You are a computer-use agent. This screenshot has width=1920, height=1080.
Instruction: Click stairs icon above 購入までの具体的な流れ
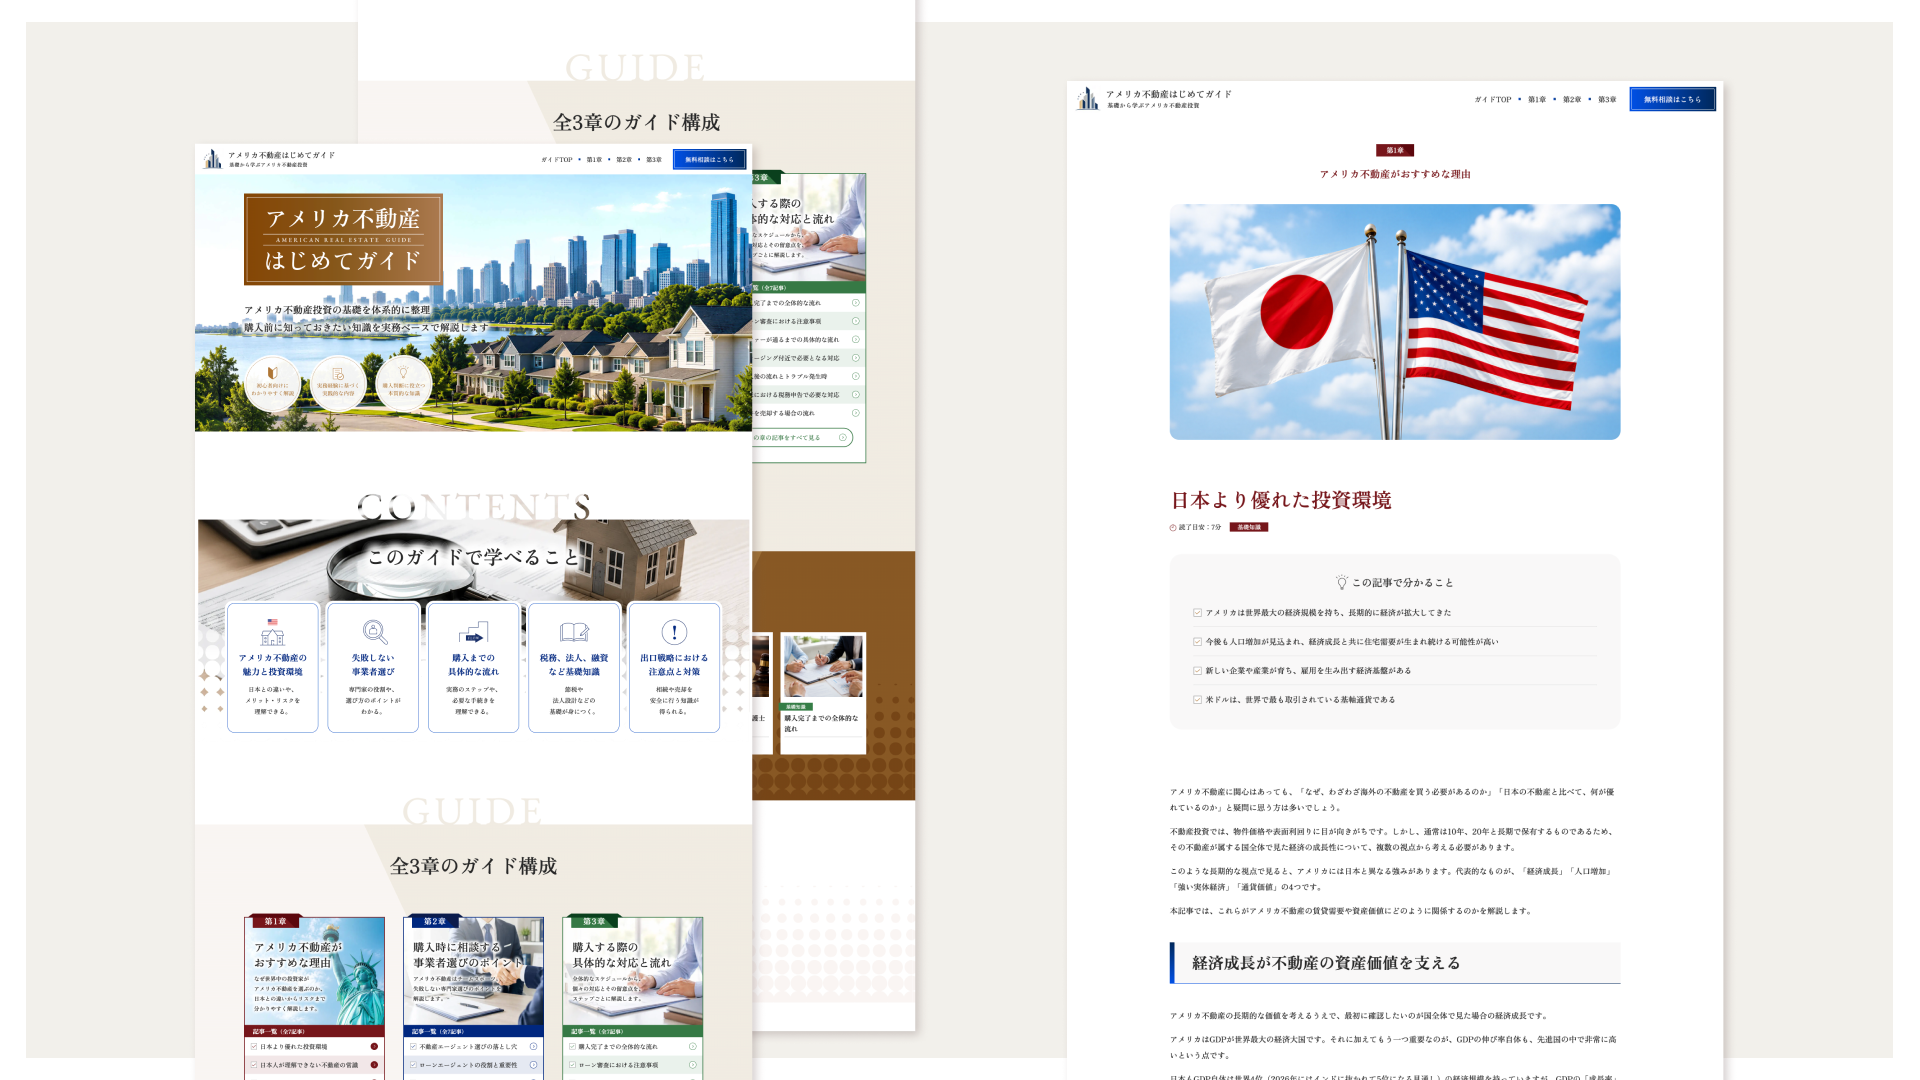pos(474,632)
